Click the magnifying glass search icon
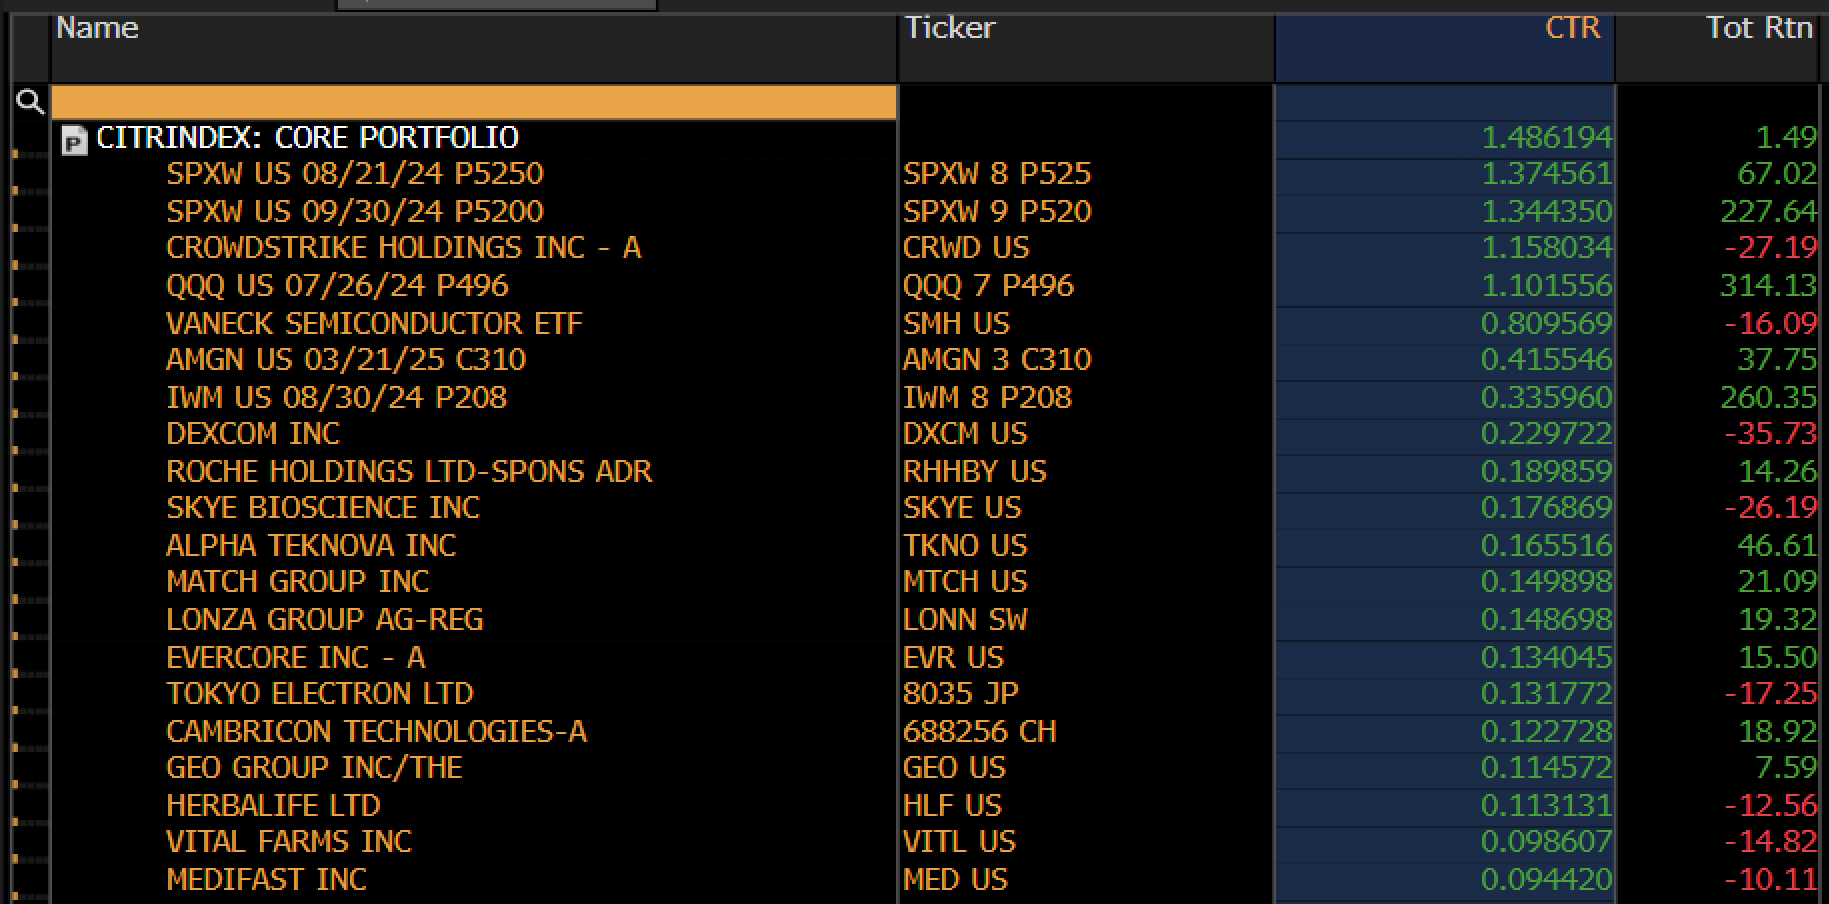 (30, 101)
